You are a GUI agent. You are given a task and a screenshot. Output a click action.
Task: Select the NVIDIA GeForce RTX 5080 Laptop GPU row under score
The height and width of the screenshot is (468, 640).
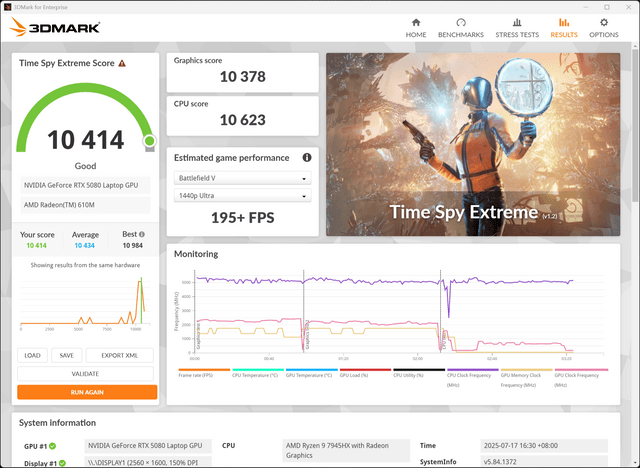pyautogui.click(x=85, y=185)
